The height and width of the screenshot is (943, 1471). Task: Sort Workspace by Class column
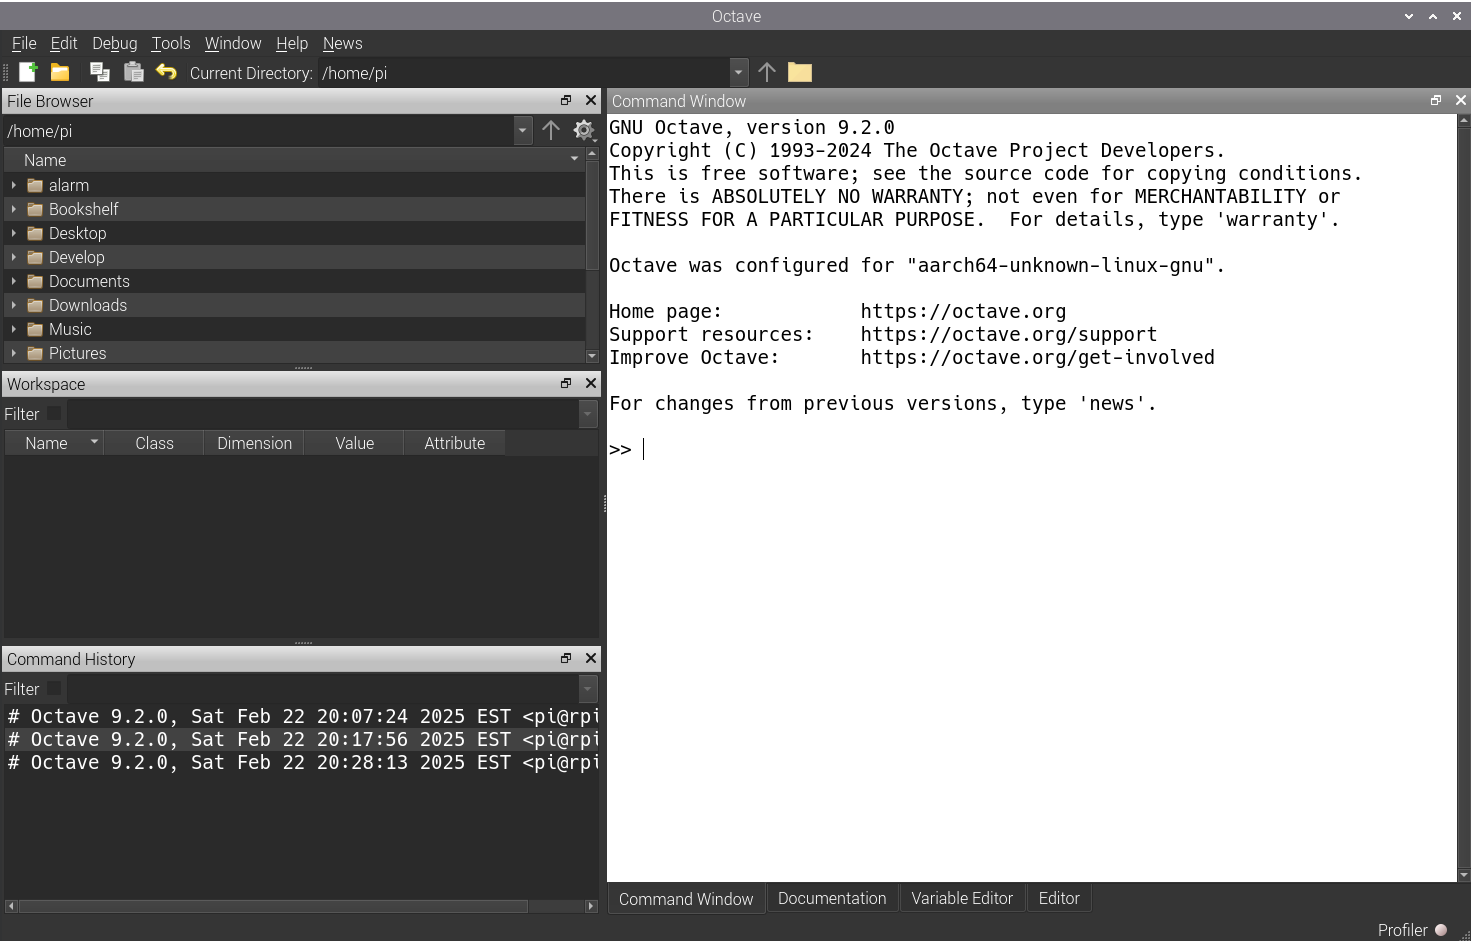[154, 443]
